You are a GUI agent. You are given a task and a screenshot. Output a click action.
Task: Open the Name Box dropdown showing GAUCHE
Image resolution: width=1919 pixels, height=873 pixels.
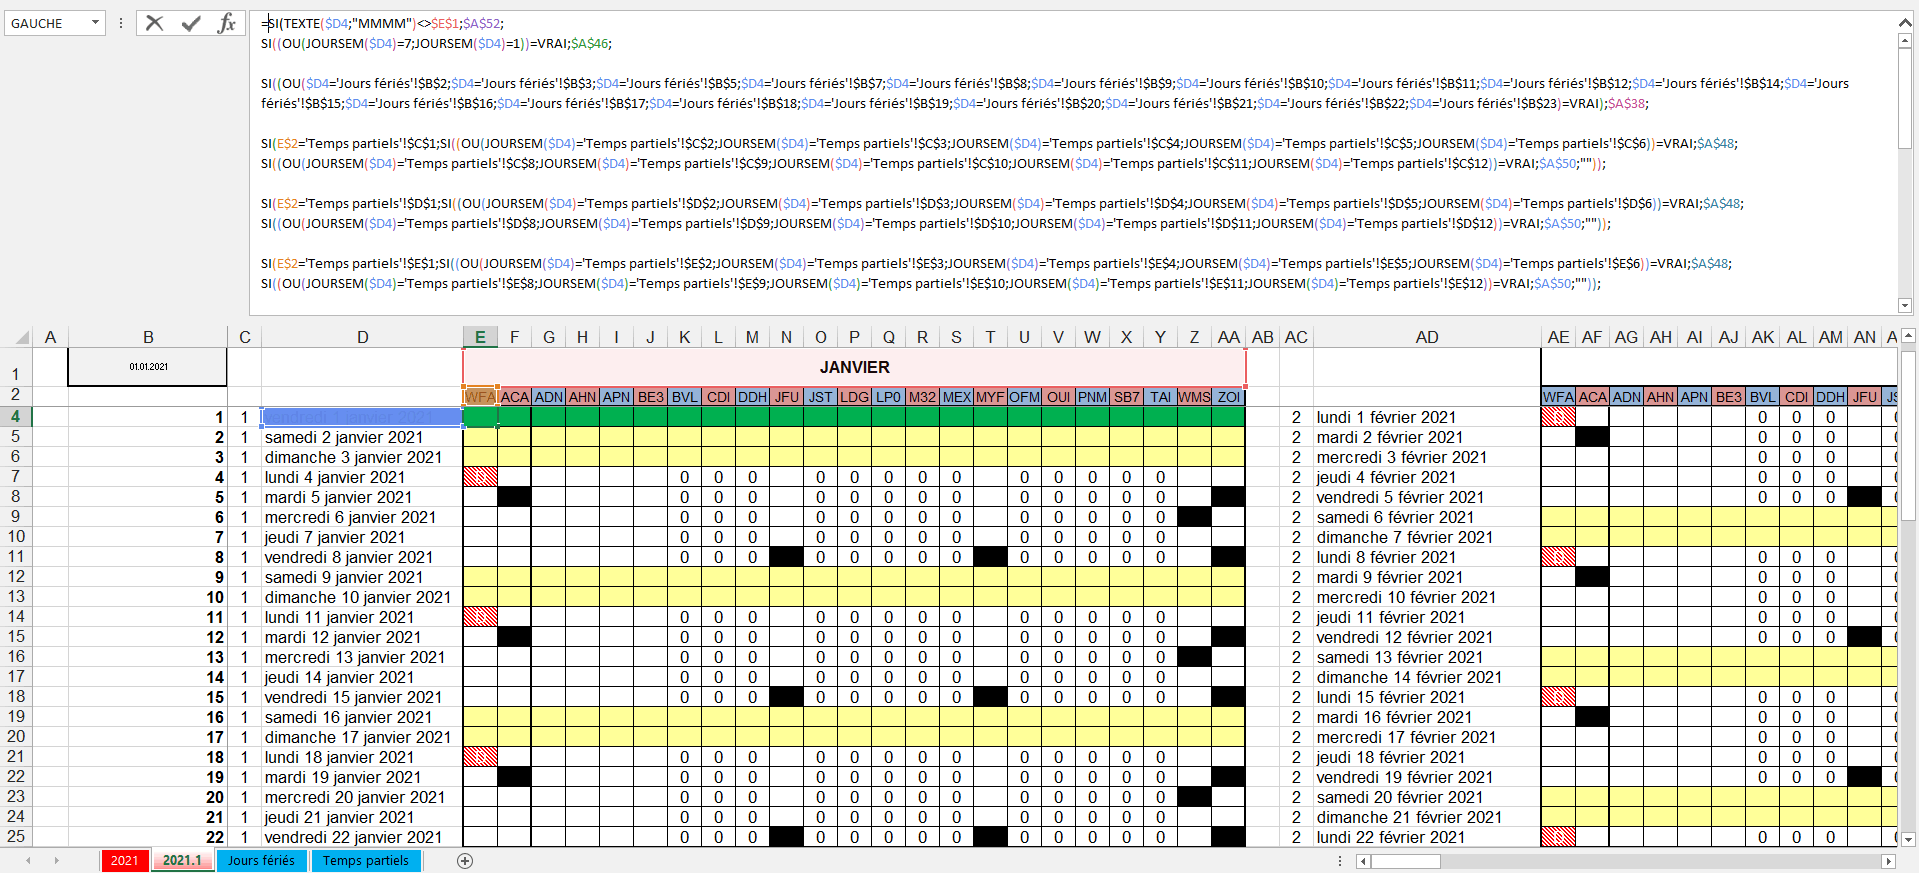pos(95,23)
